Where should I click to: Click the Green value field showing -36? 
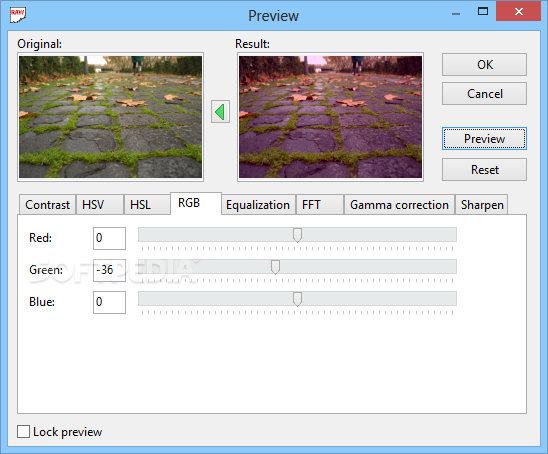109,270
